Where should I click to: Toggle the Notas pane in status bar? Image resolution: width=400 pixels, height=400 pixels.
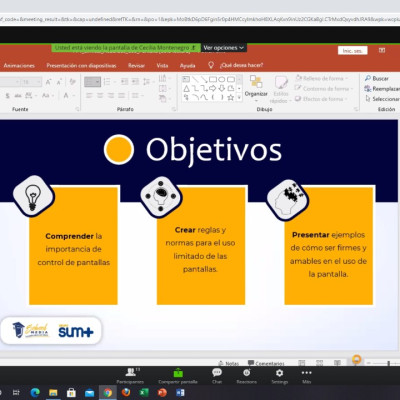tap(228, 363)
